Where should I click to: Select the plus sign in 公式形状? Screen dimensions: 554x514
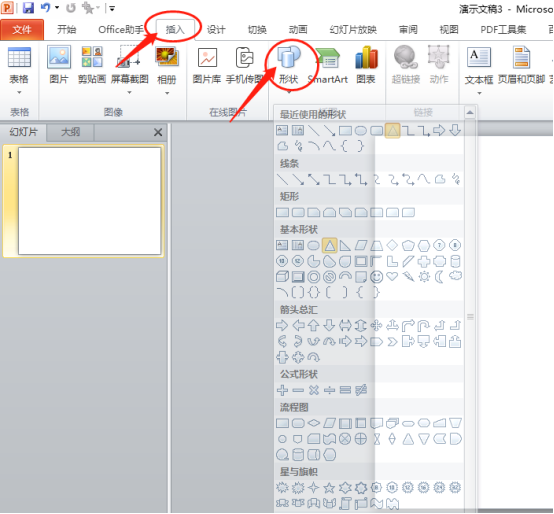click(x=282, y=390)
